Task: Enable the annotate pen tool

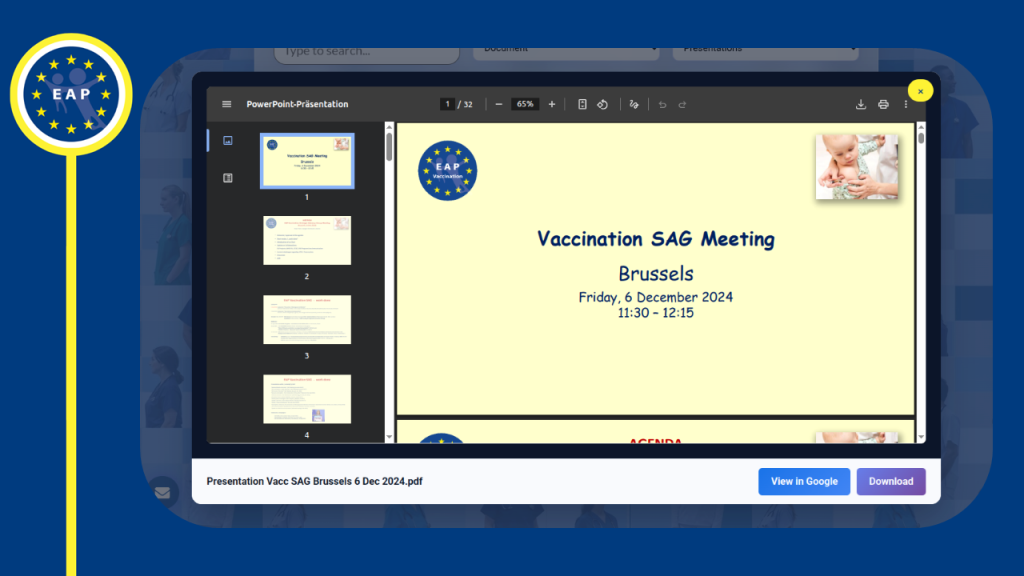Action: click(634, 103)
